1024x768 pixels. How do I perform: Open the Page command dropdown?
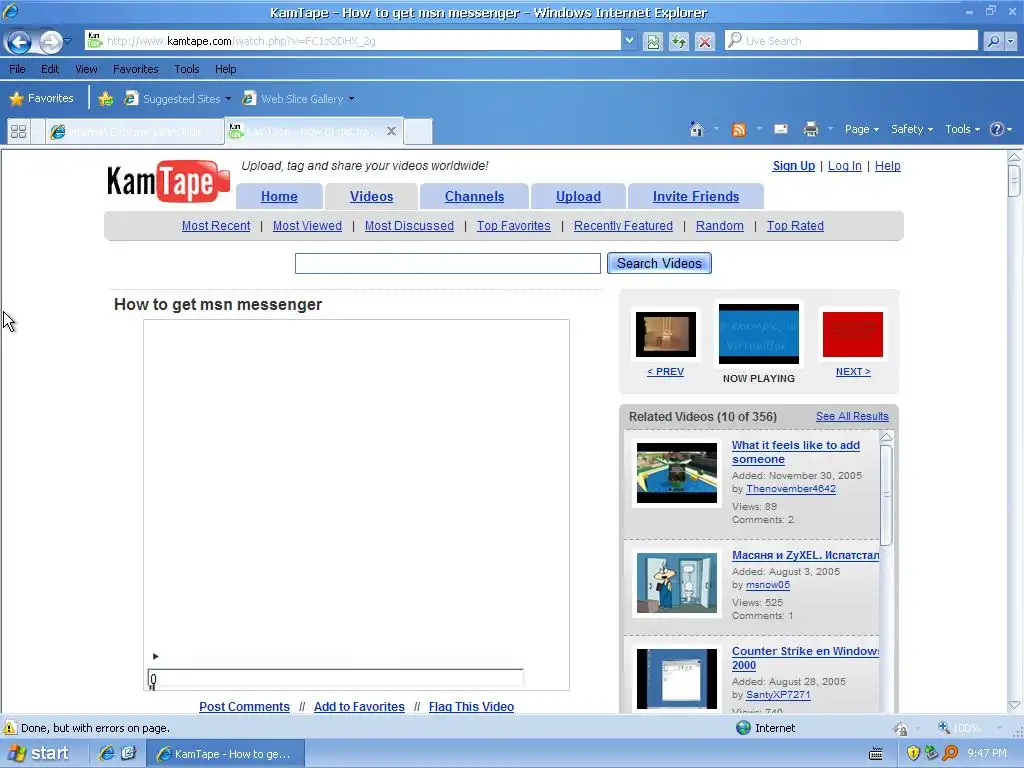tap(861, 129)
